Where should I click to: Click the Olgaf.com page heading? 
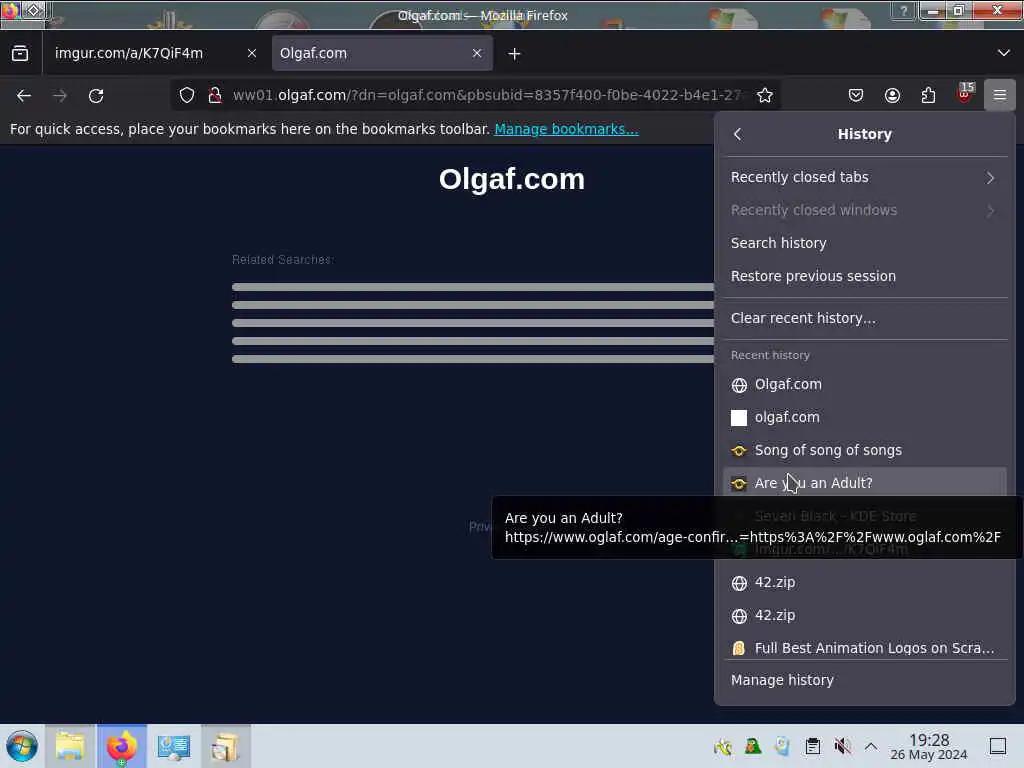(x=511, y=180)
